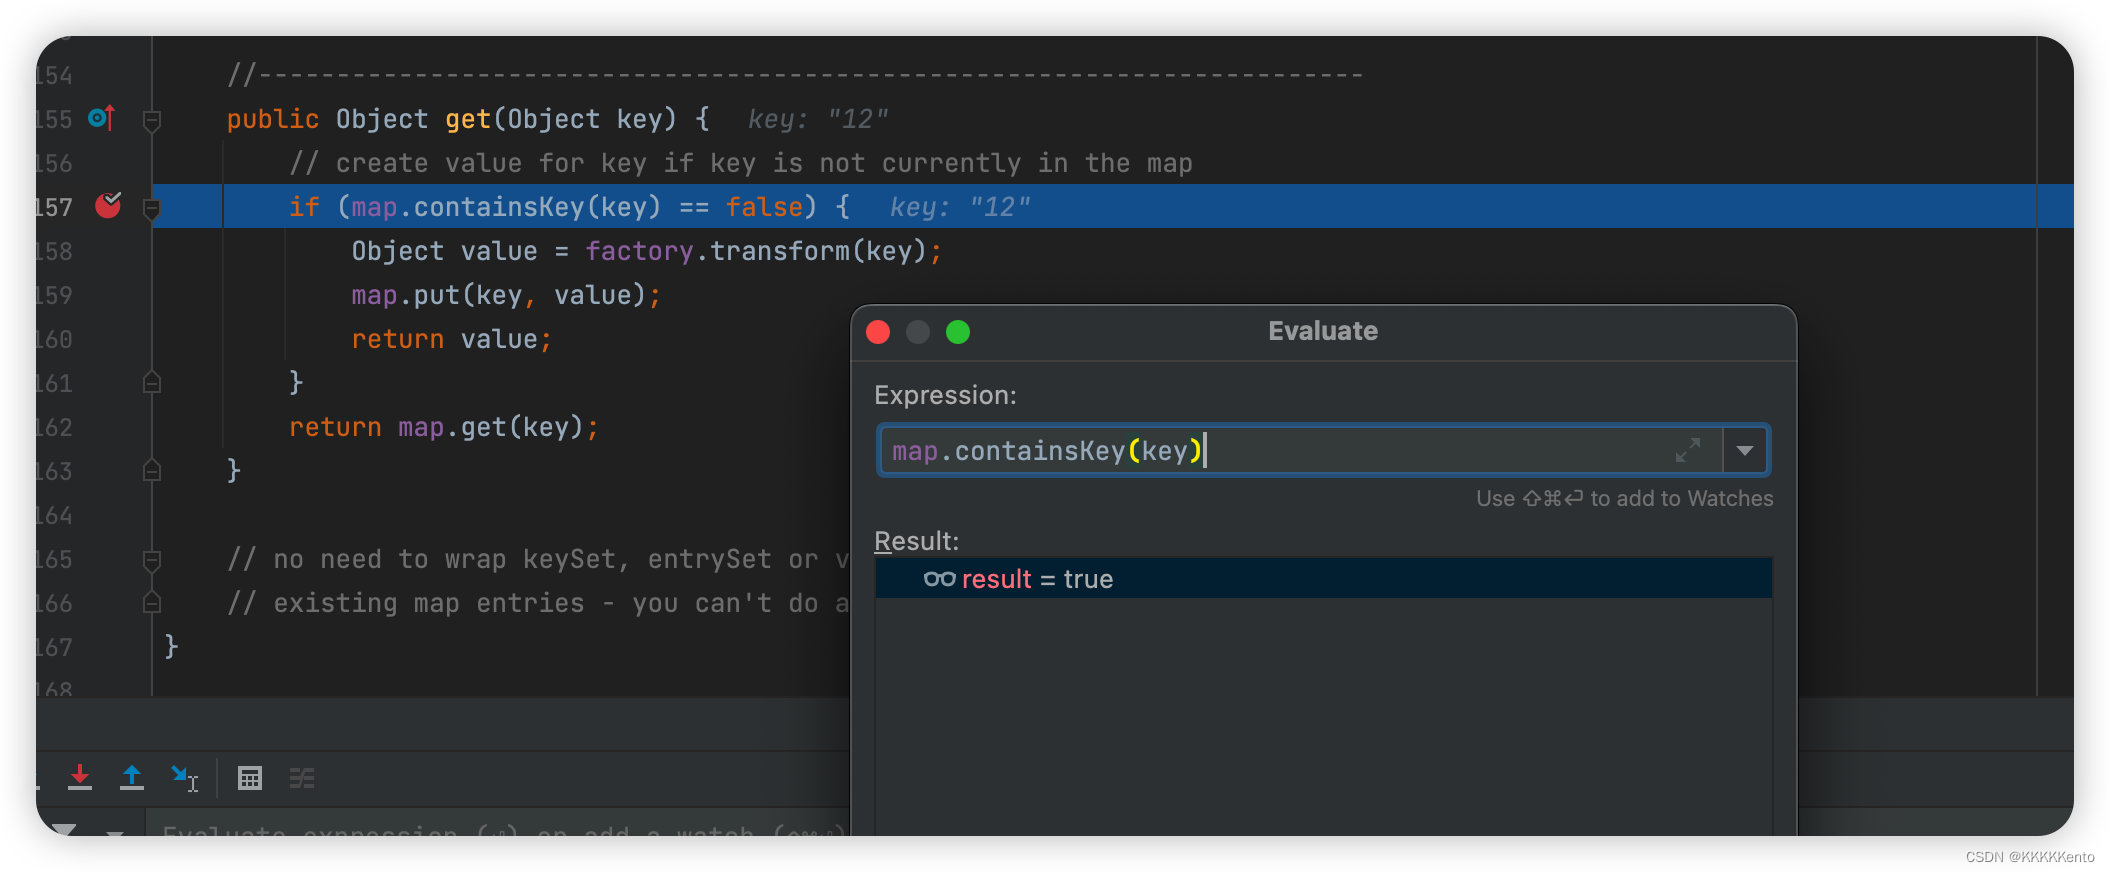Click the Run to Cursor icon
Viewport: 2110px width, 872px height.
pos(185,778)
